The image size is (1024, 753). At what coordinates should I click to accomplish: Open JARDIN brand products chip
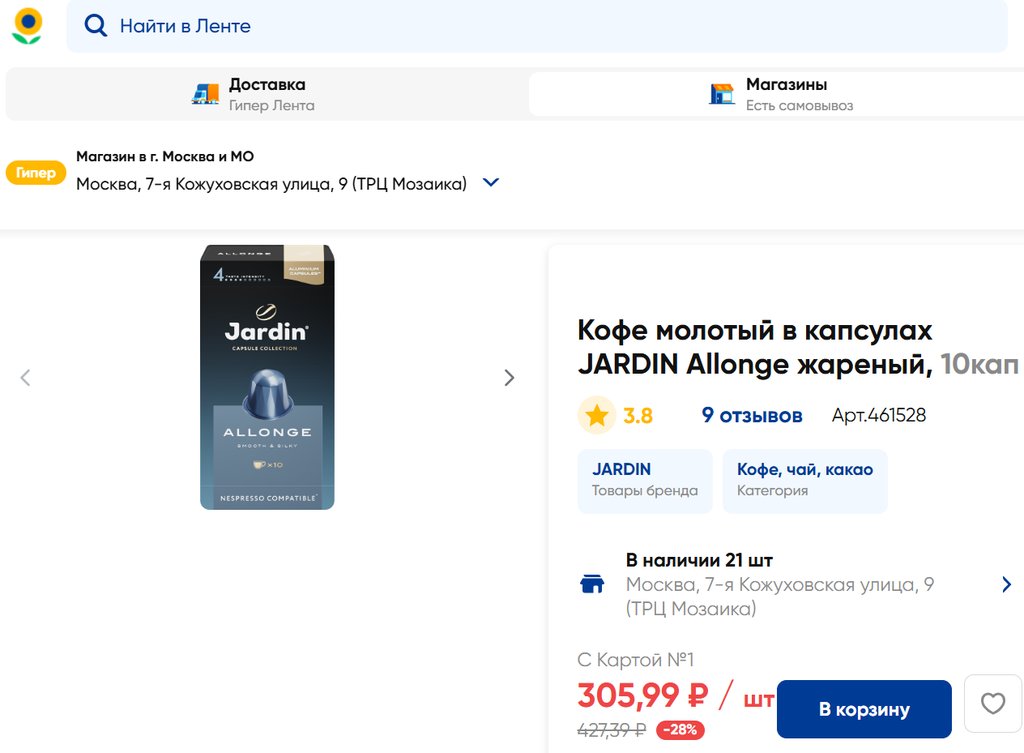(x=645, y=481)
